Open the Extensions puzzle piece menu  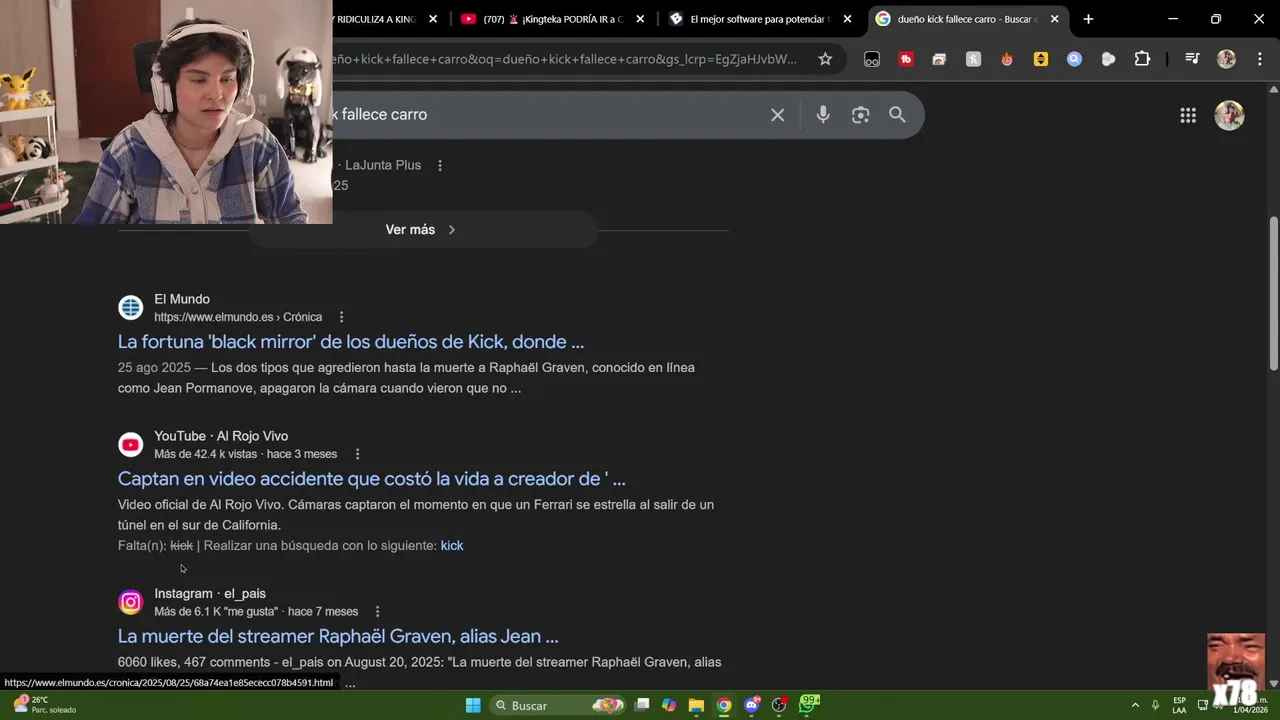tap(1142, 59)
